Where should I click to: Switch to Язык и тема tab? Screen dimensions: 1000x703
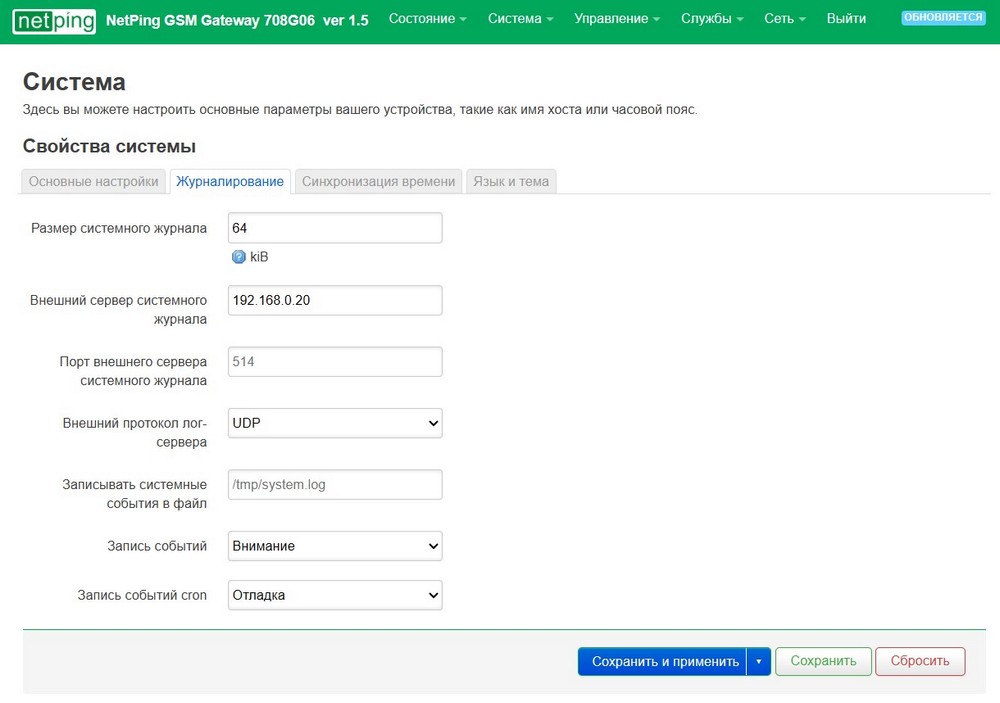tap(511, 181)
